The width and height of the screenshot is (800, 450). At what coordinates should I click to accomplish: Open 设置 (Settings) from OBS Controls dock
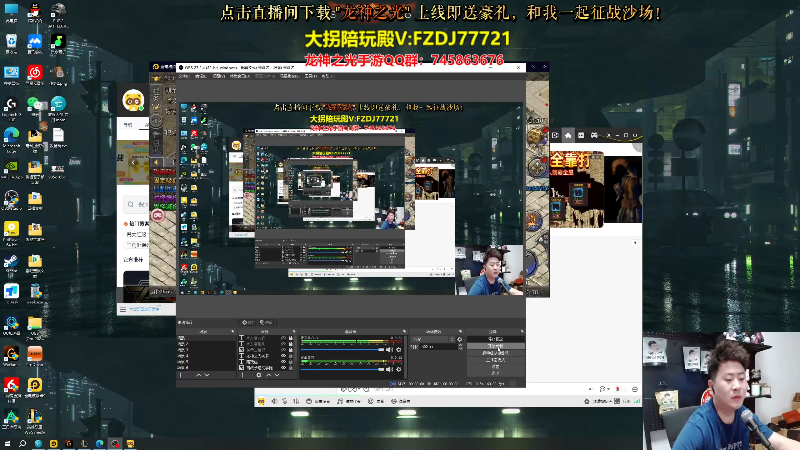click(495, 367)
